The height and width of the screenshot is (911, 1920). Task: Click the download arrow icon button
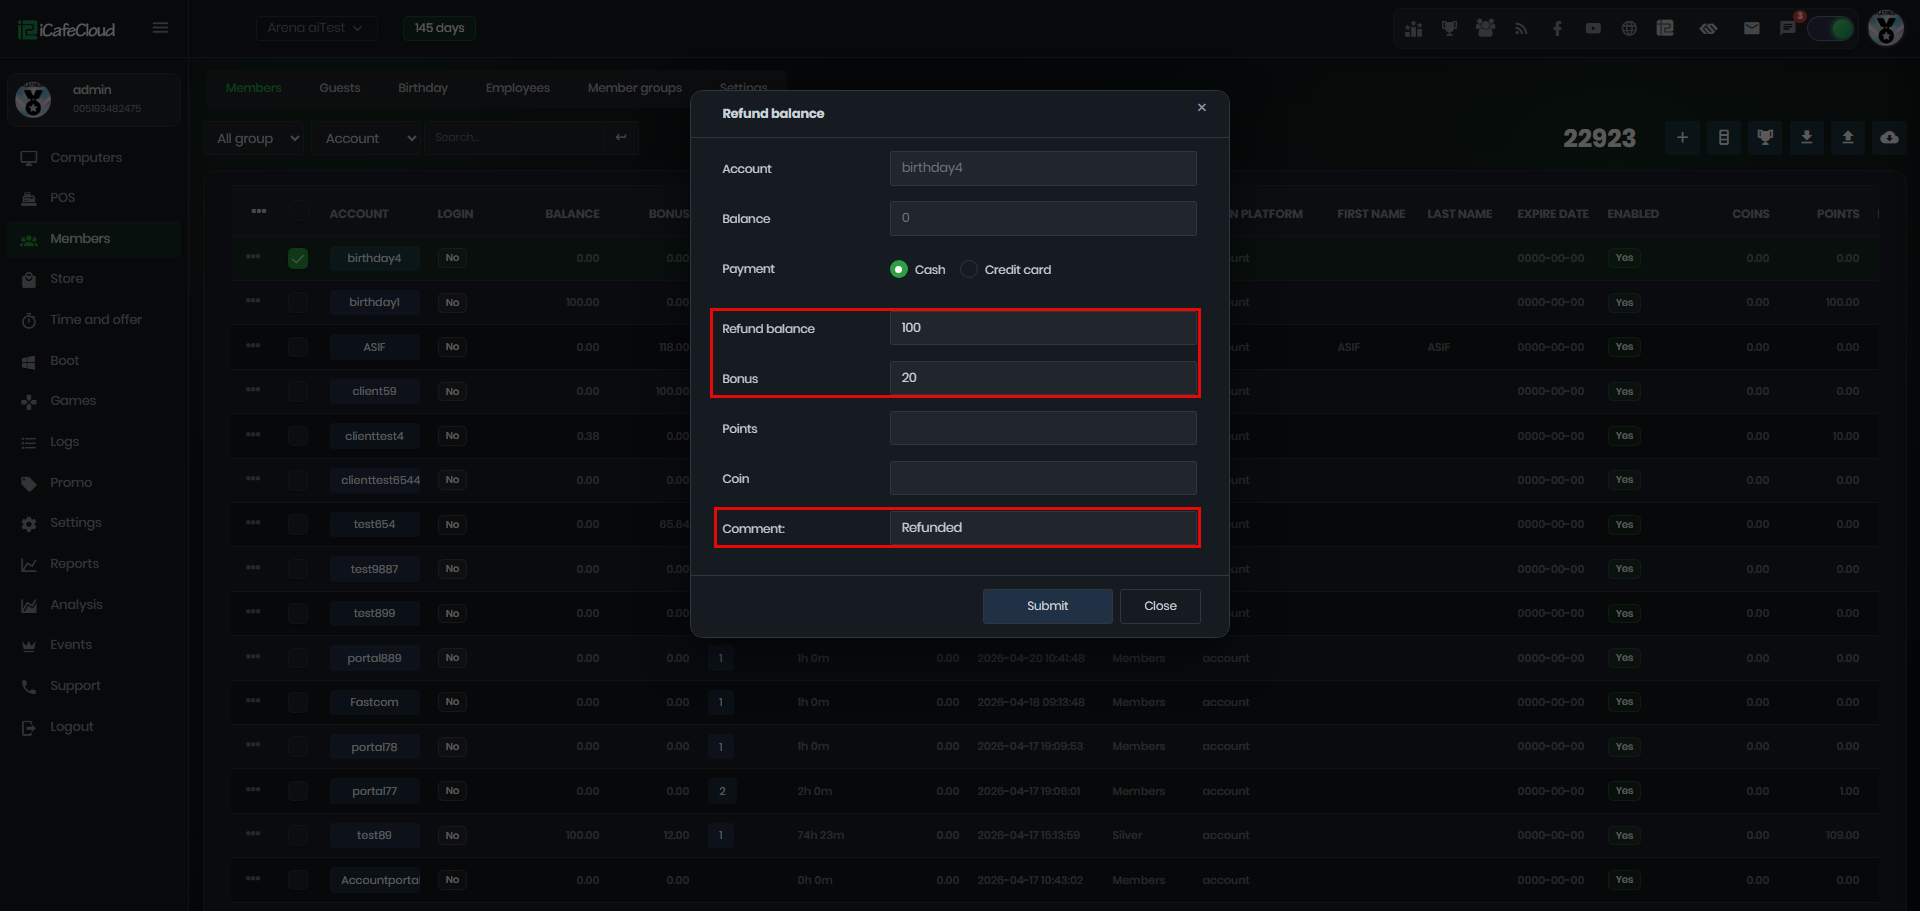pyautogui.click(x=1806, y=138)
